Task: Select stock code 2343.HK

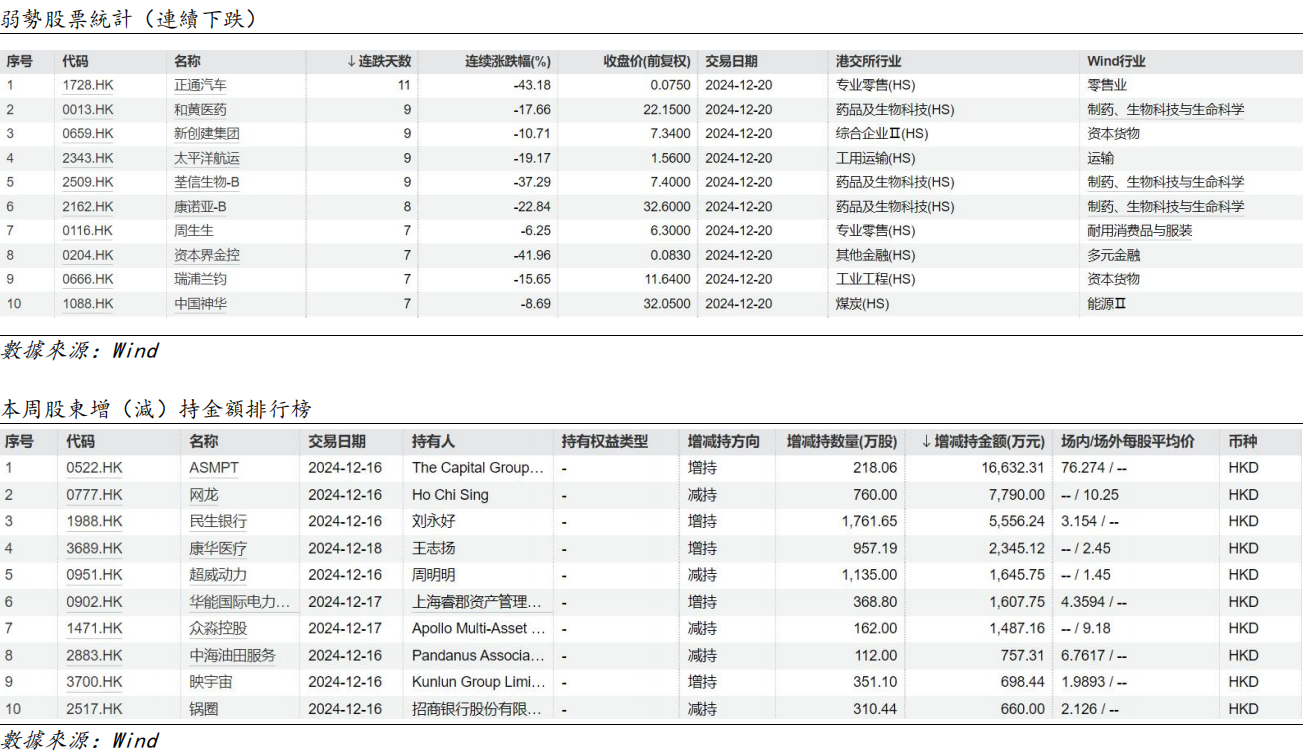Action: tap(88, 158)
